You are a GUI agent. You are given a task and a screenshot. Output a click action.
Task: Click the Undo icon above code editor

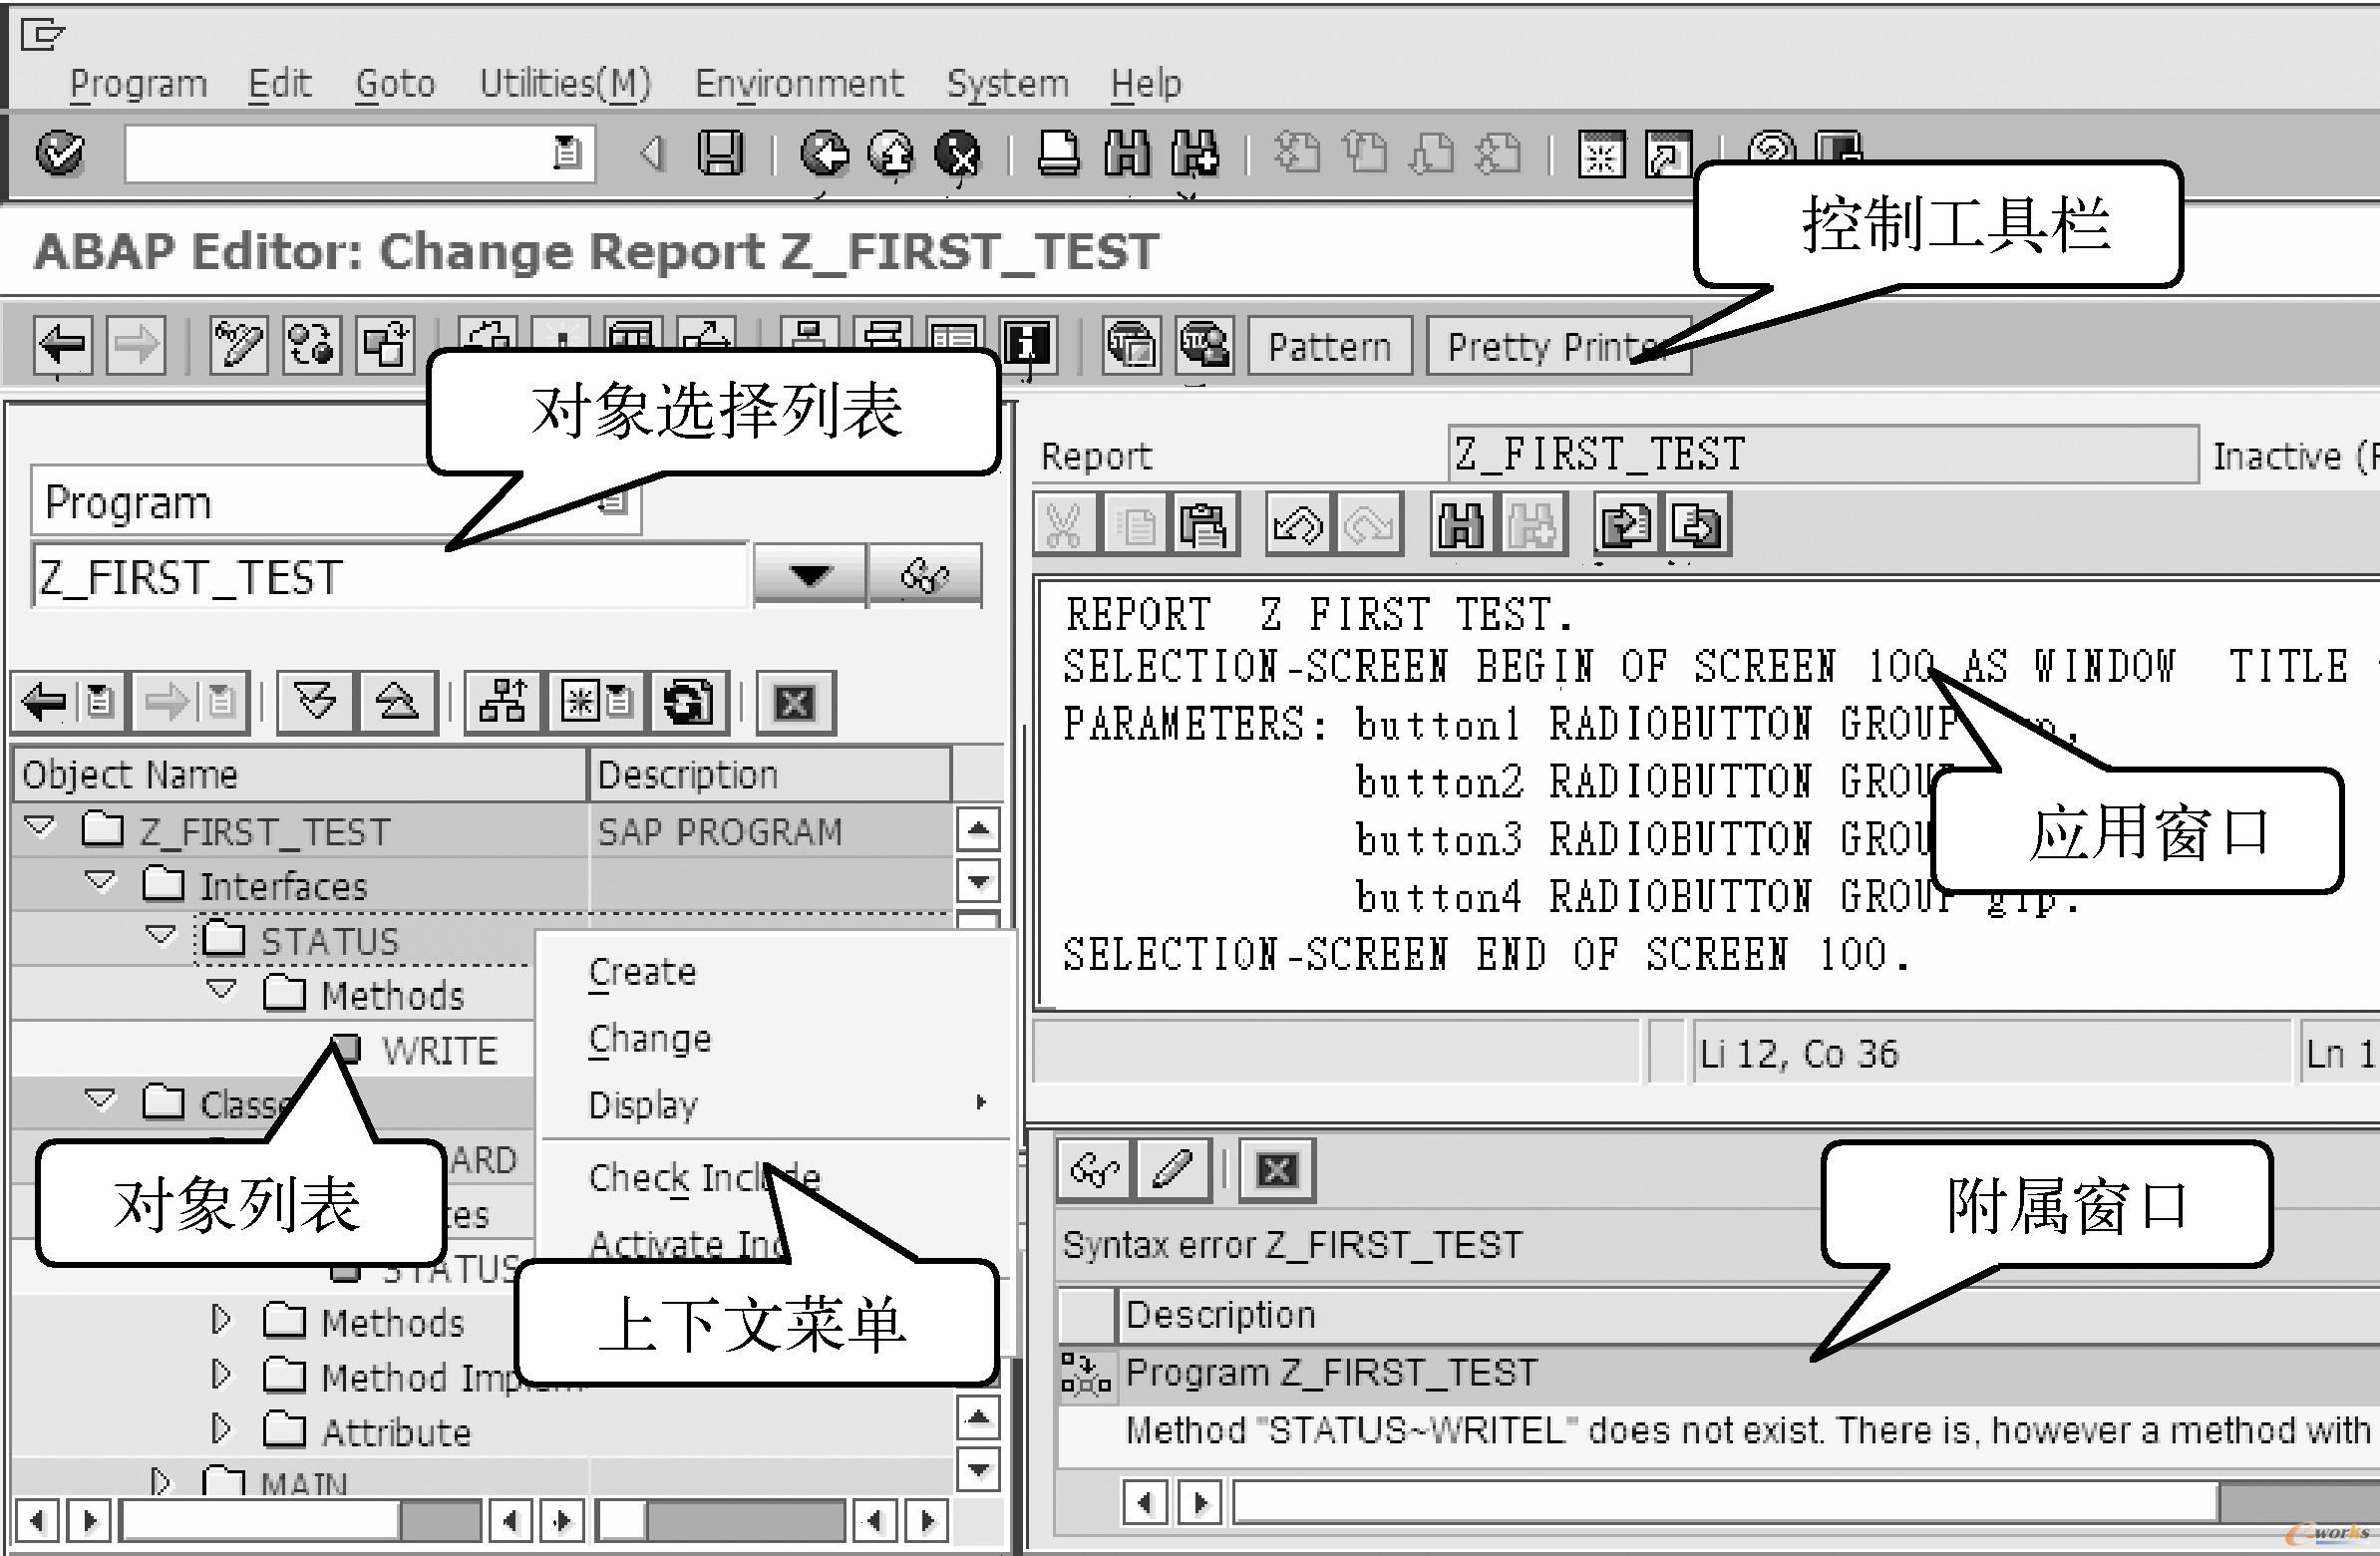tap(1298, 524)
